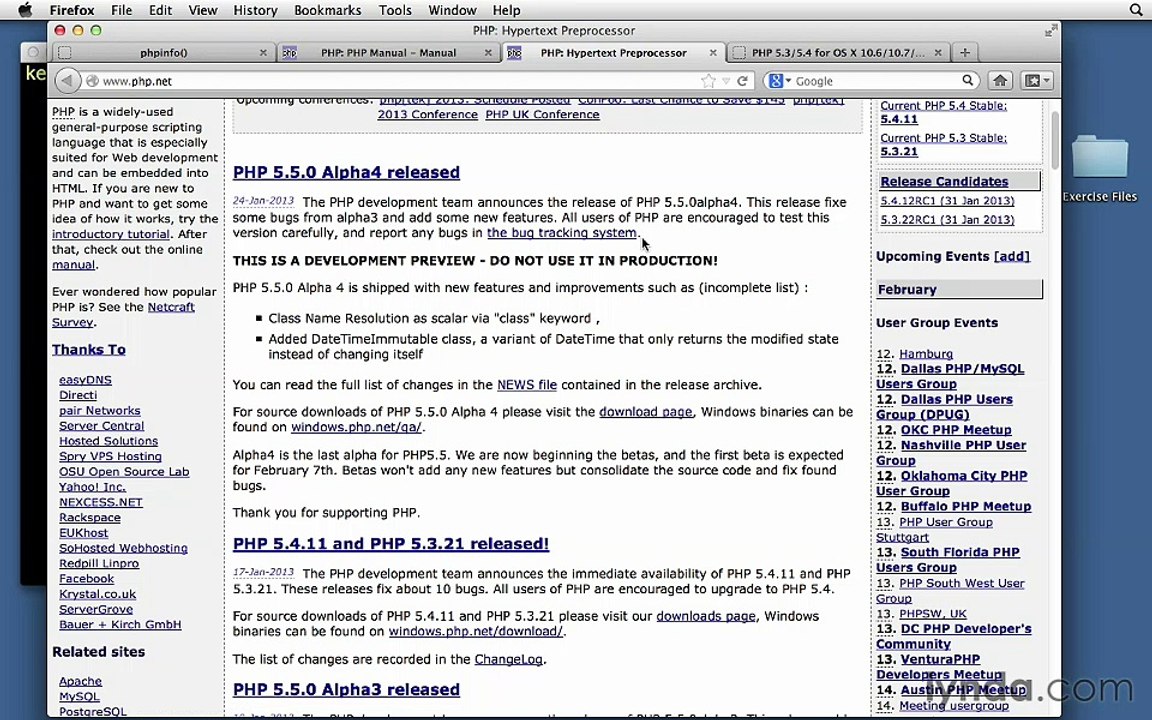Open Facebook sponsor link
The image size is (1152, 720).
(87, 579)
